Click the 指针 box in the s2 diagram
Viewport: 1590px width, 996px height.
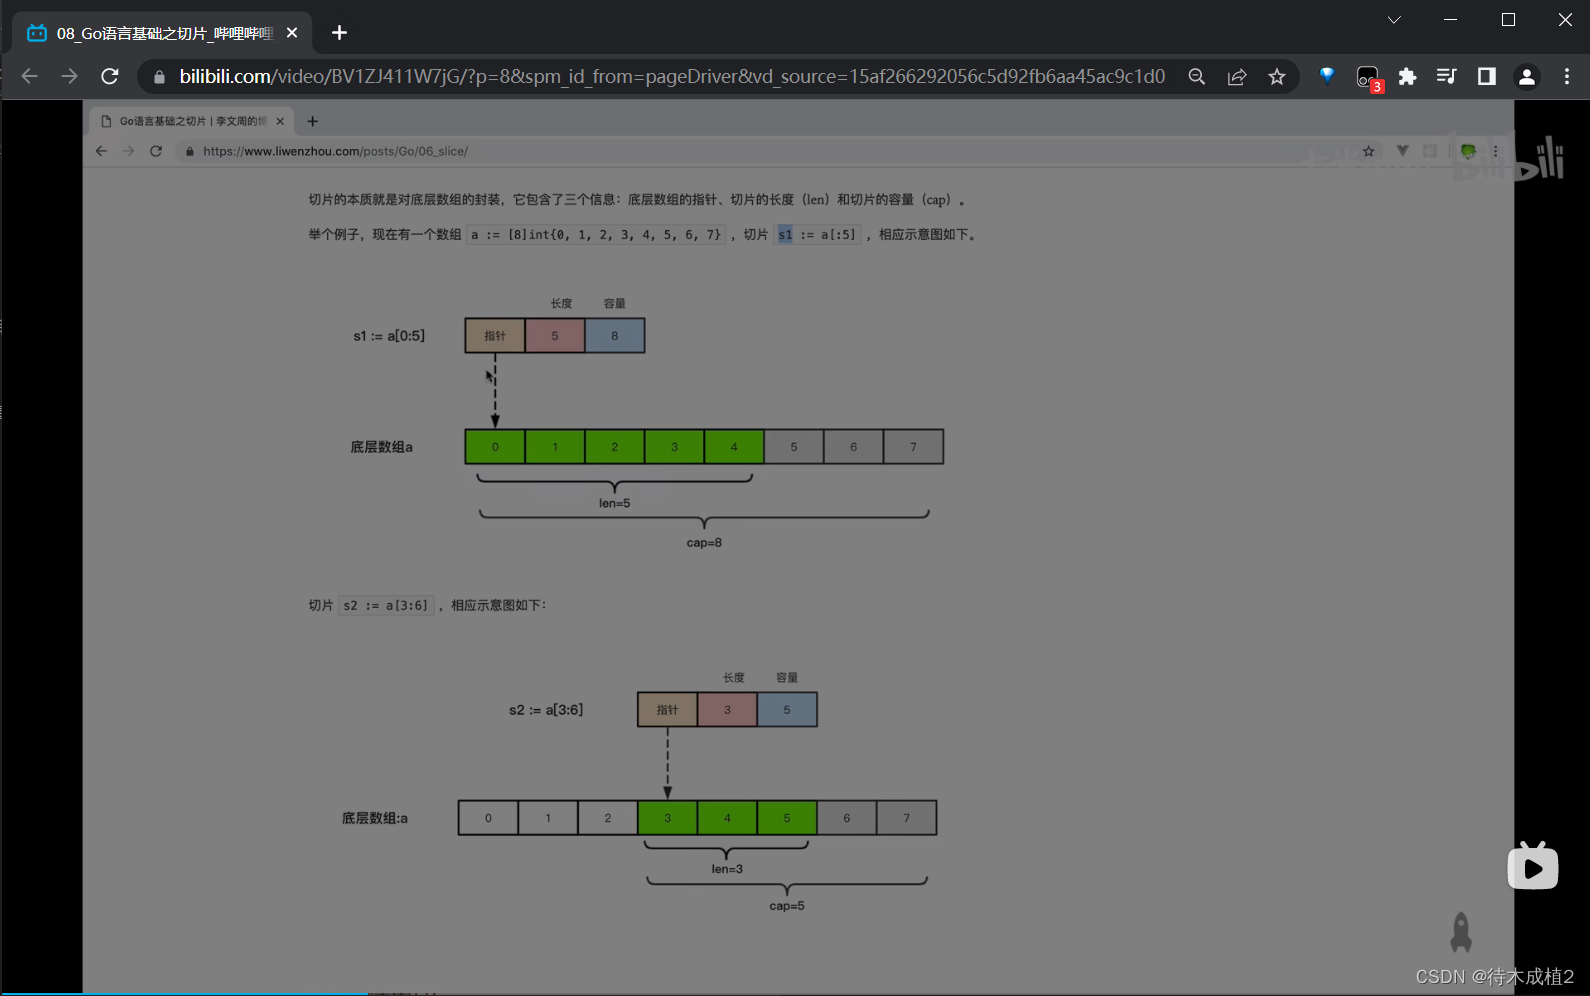(x=667, y=709)
